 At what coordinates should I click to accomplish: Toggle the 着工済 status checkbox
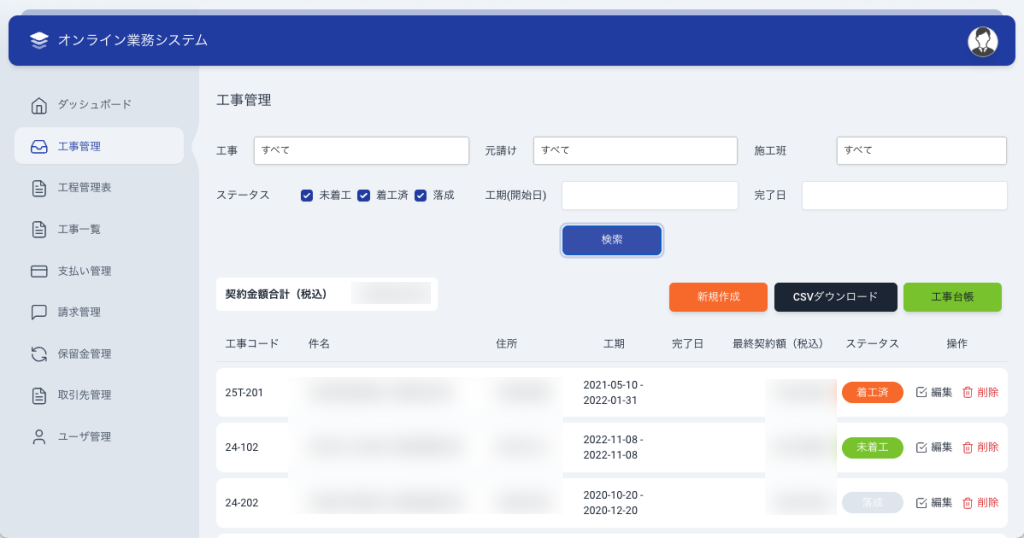tap(364, 195)
